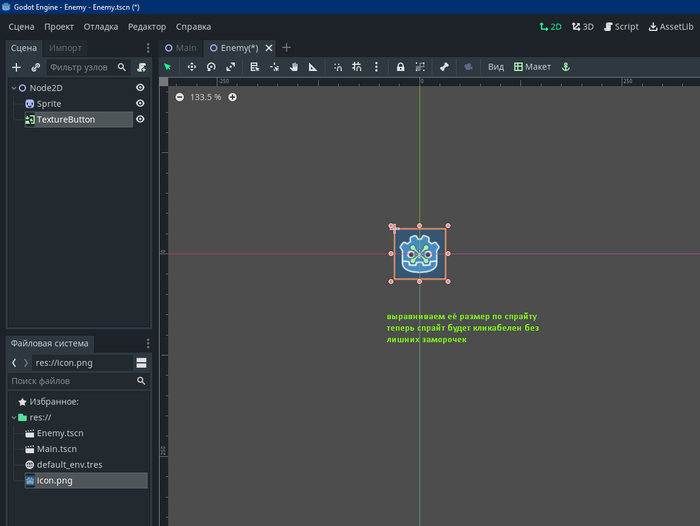Screen dimensions: 700x526
Task: Click the zoom in plus button
Action: click(232, 97)
